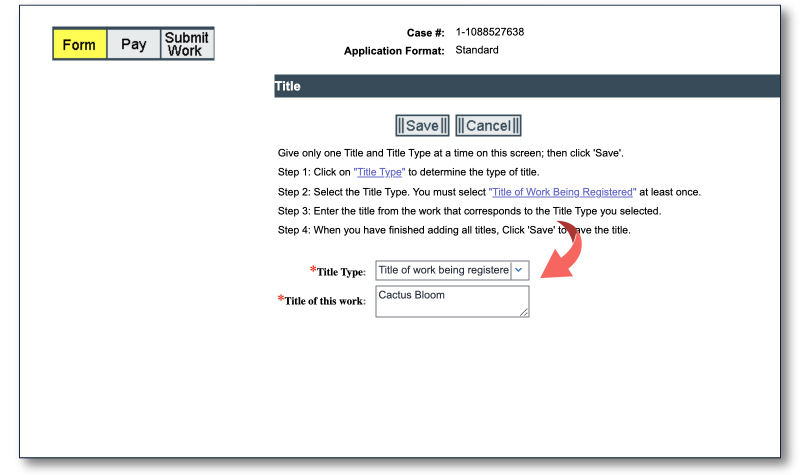Click the "Title of this work" field label

pos(324,301)
